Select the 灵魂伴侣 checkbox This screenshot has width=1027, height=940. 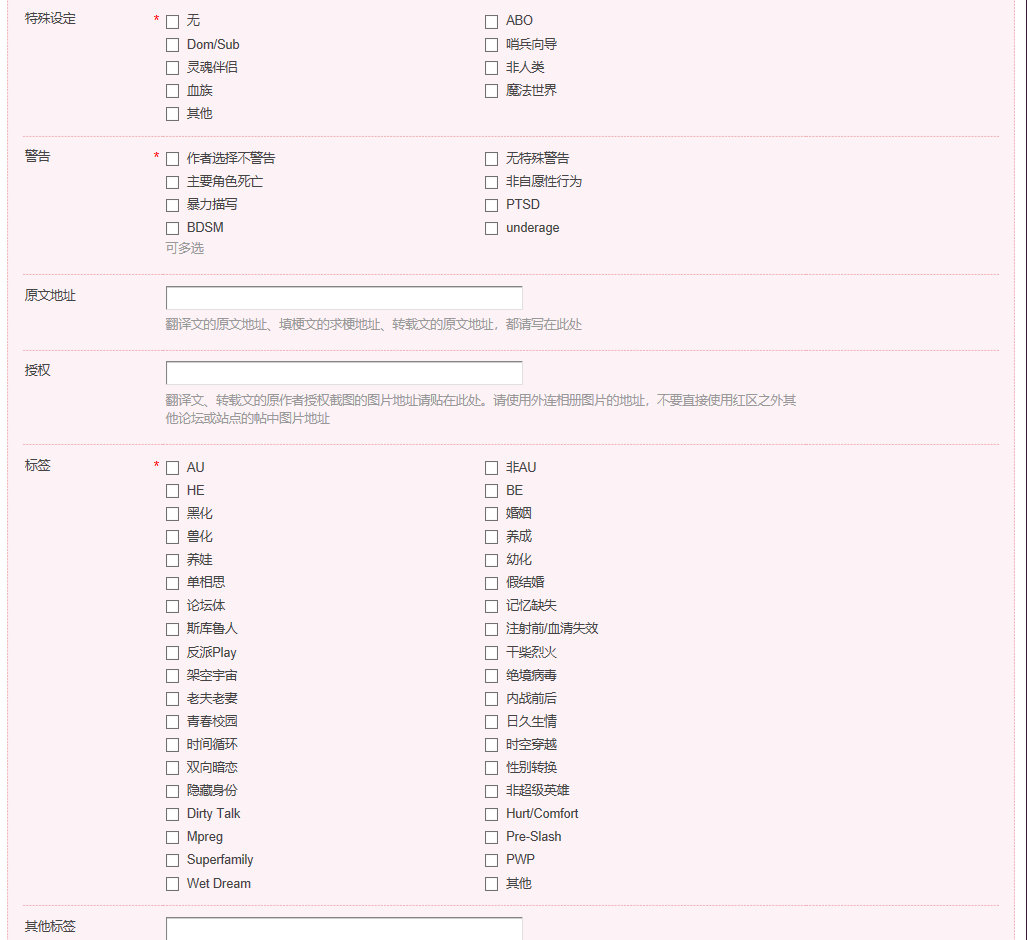click(x=172, y=67)
